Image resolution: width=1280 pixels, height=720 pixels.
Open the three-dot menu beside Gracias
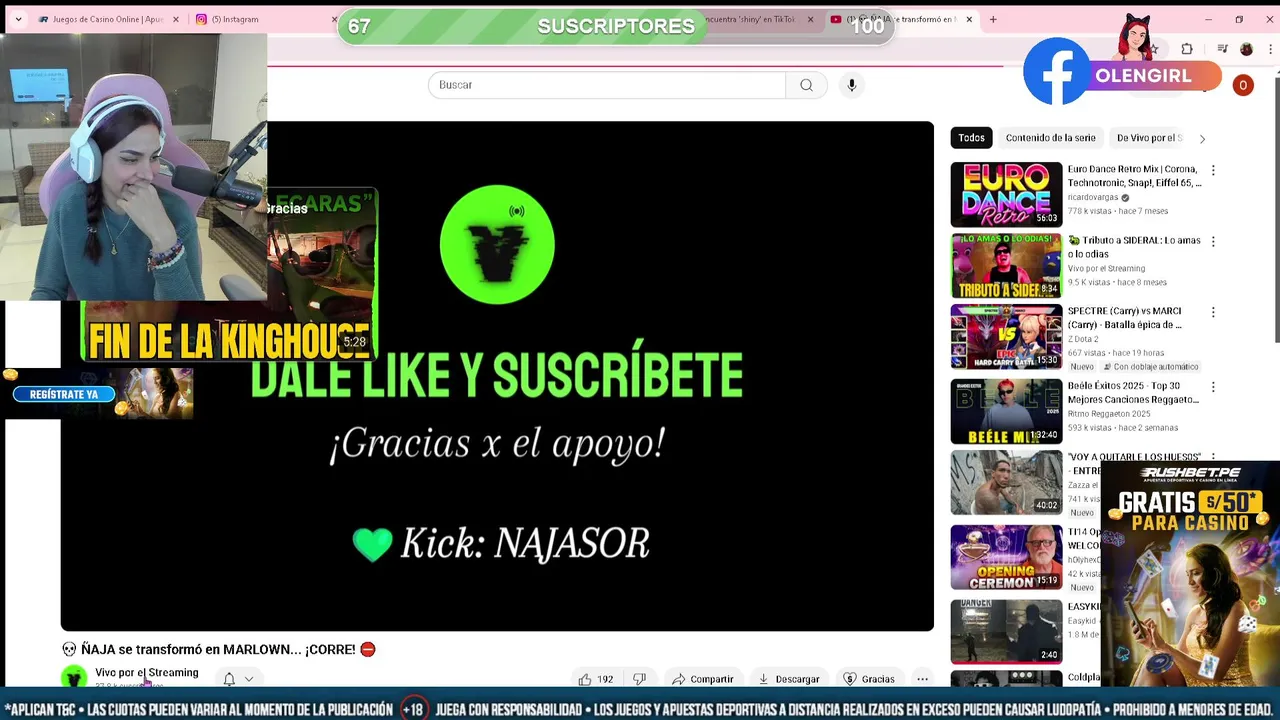pyautogui.click(x=922, y=679)
